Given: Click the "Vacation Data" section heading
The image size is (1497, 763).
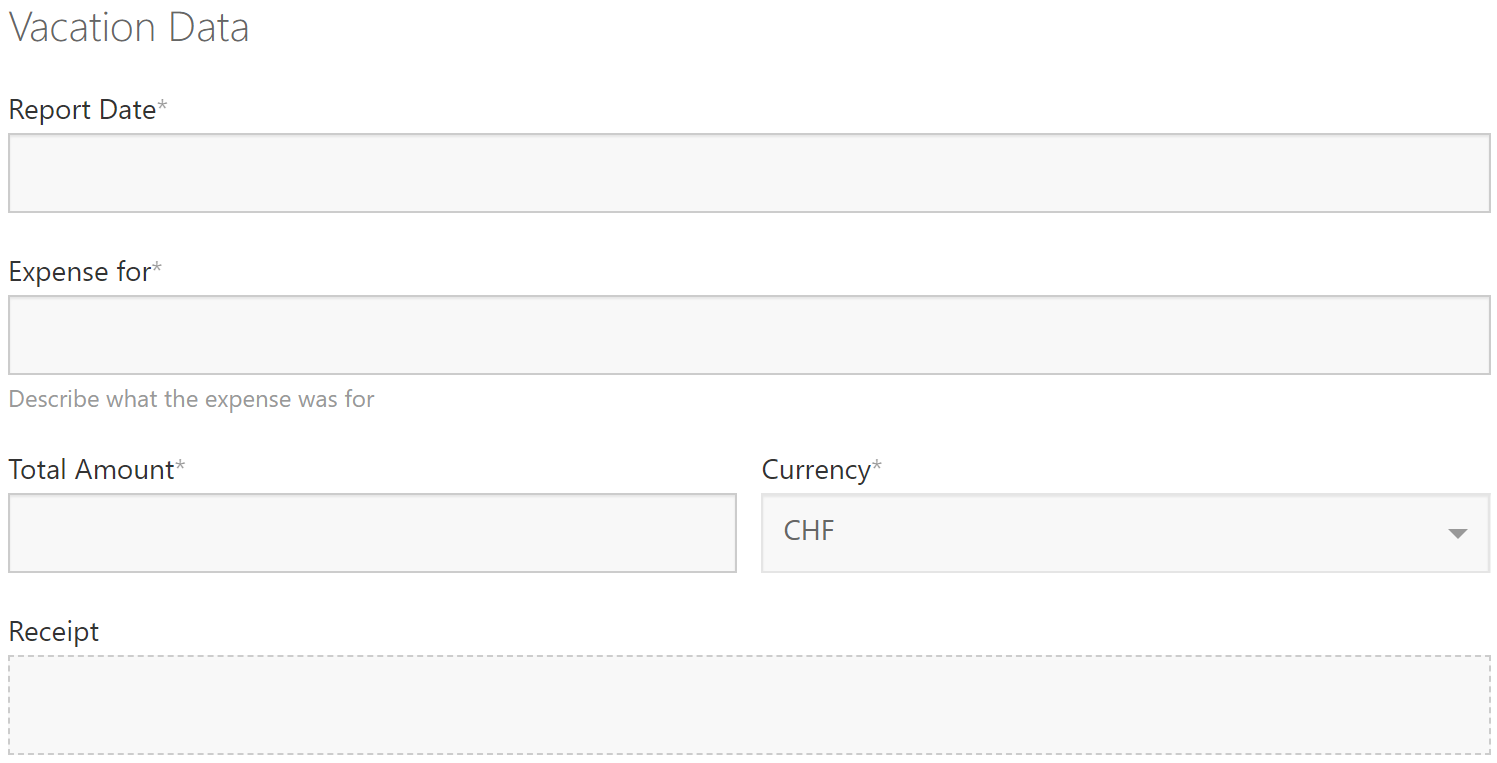Looking at the screenshot, I should (129, 27).
